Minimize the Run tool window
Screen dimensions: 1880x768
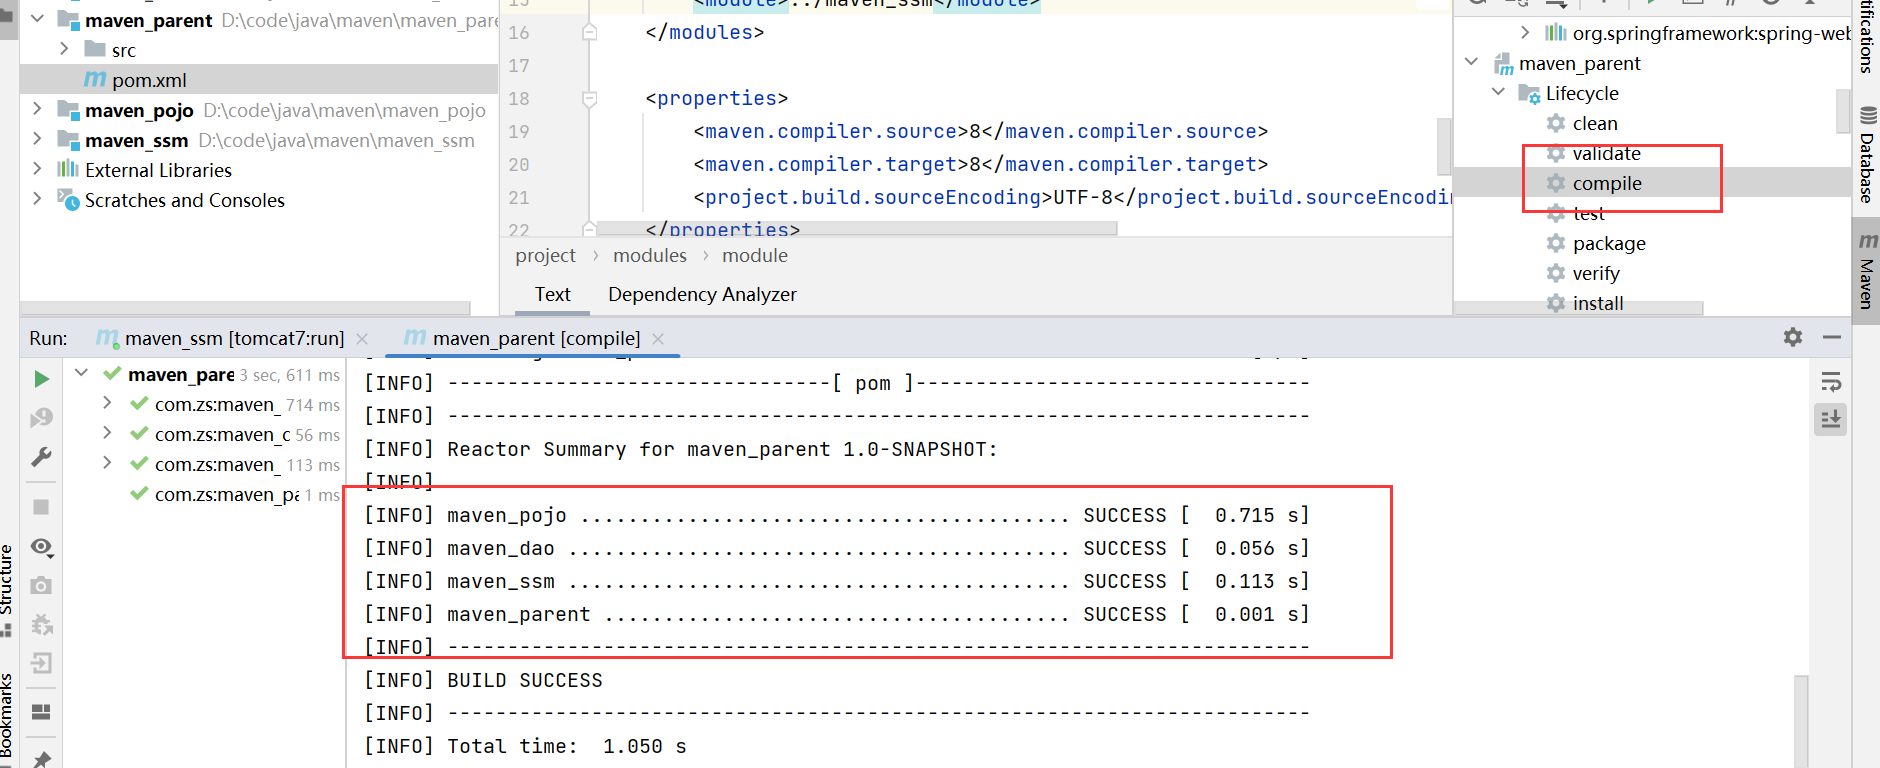click(x=1832, y=338)
